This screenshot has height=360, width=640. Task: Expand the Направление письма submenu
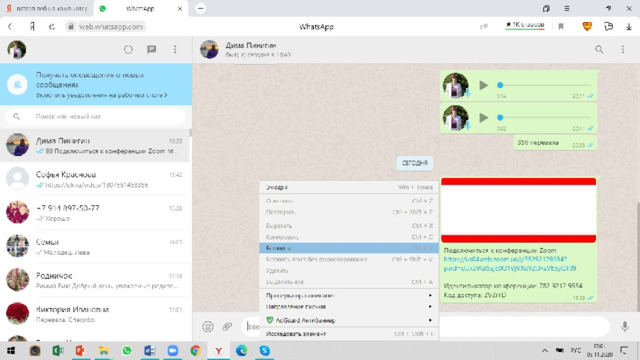click(x=349, y=307)
